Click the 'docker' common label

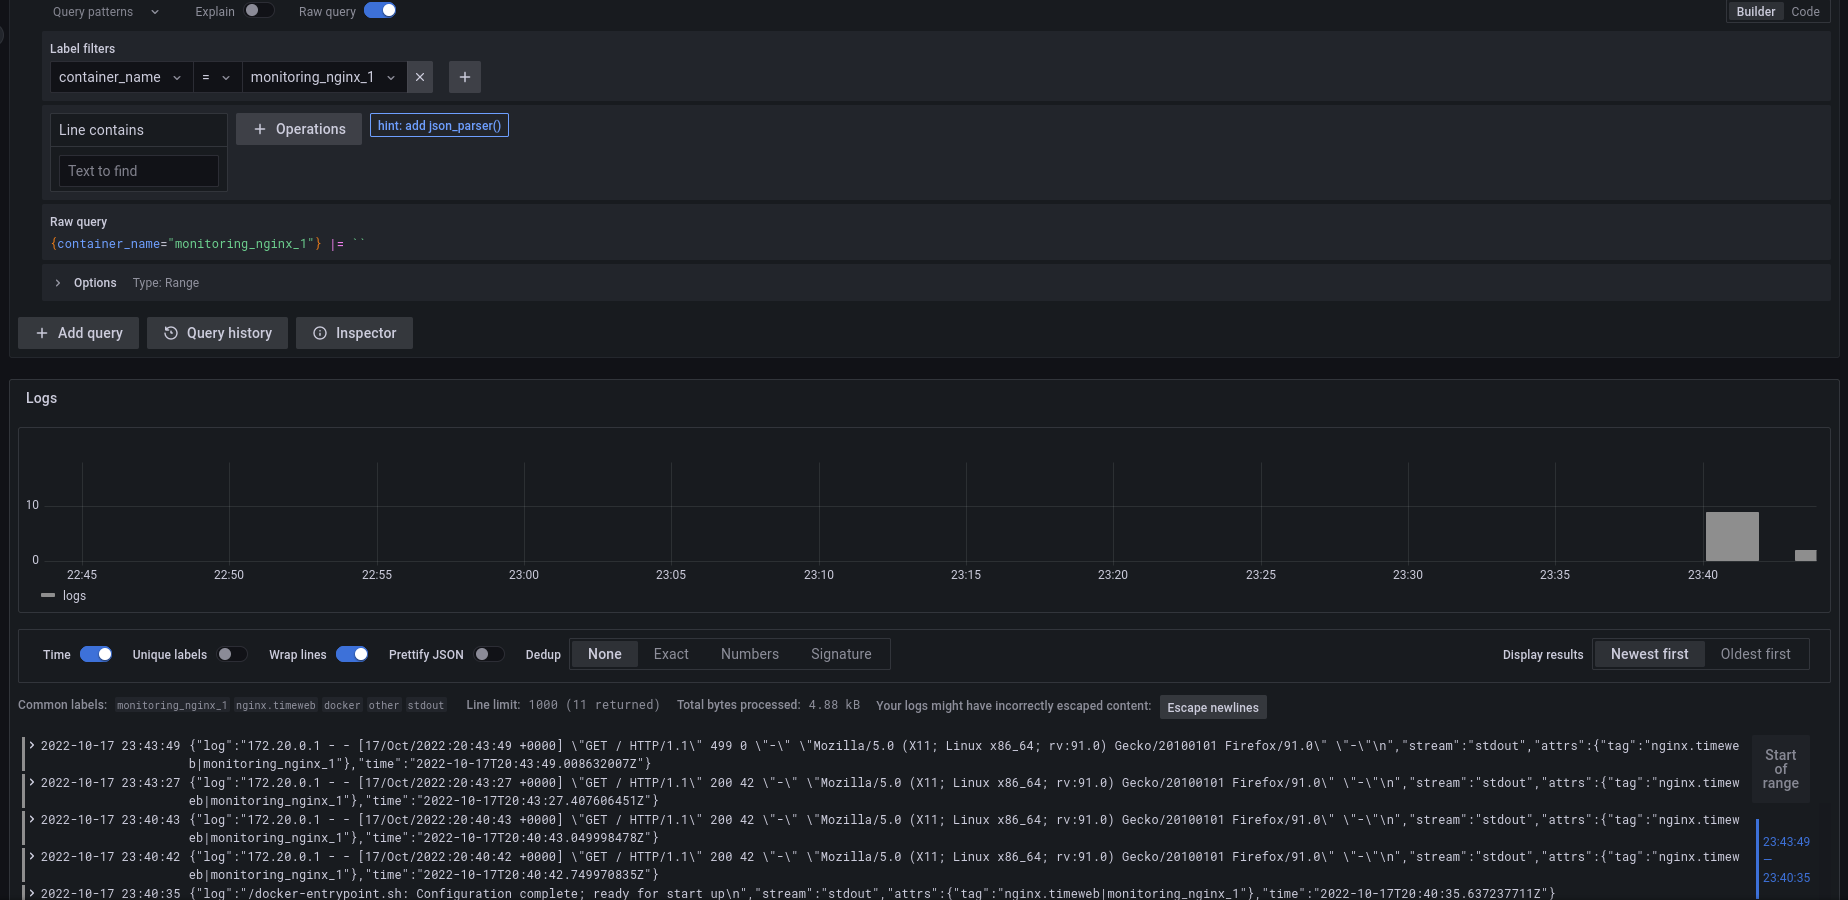(342, 705)
